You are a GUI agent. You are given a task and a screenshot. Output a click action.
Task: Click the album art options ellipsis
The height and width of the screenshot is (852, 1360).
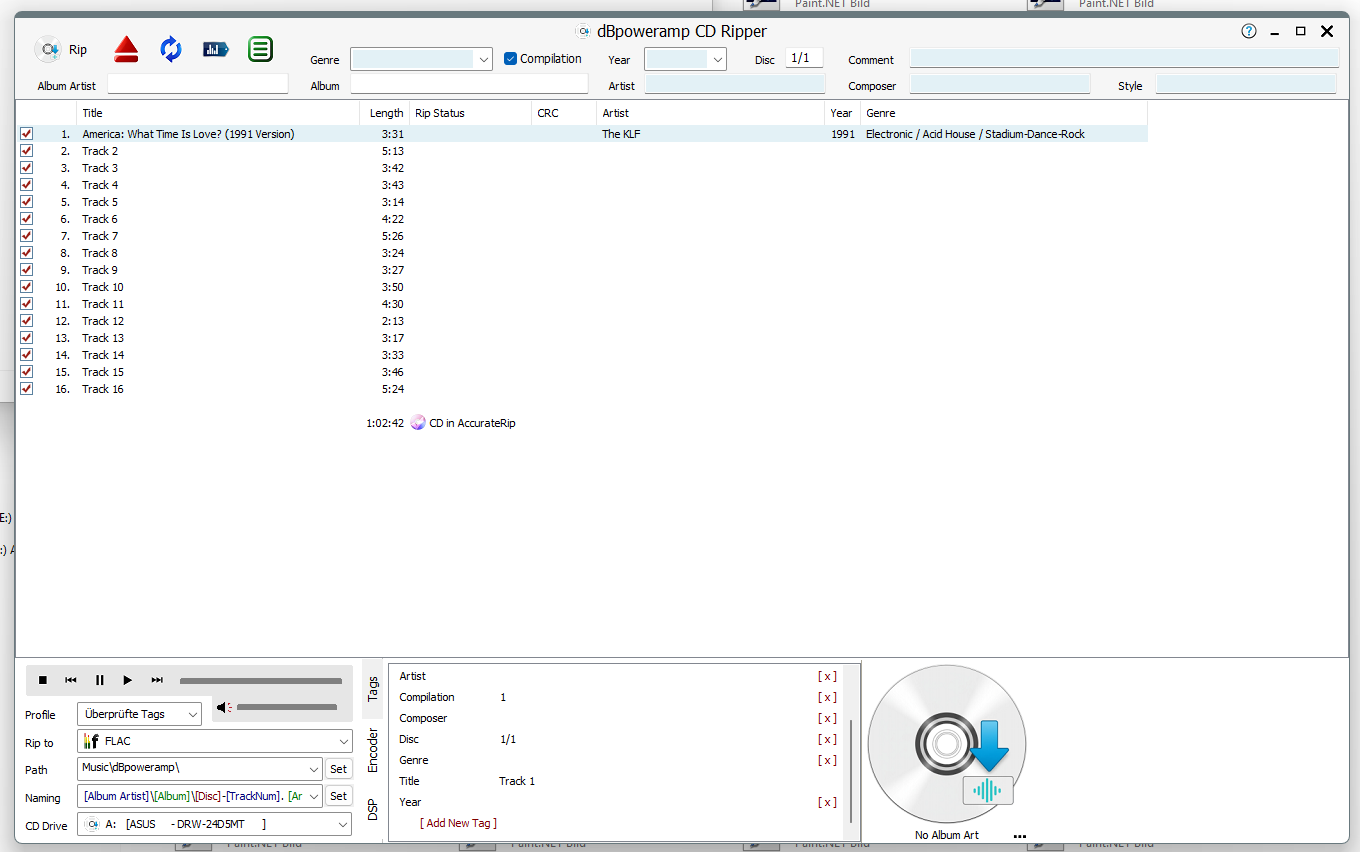1020,836
